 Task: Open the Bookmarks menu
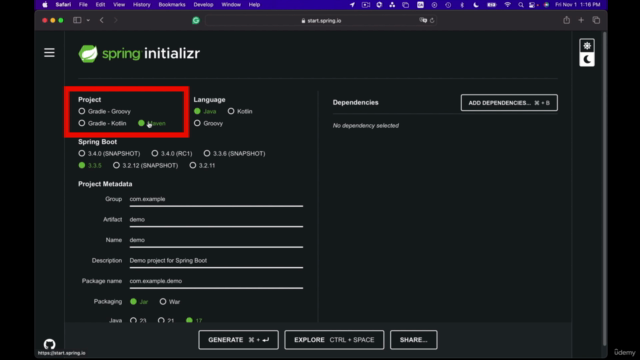click(x=172, y=5)
